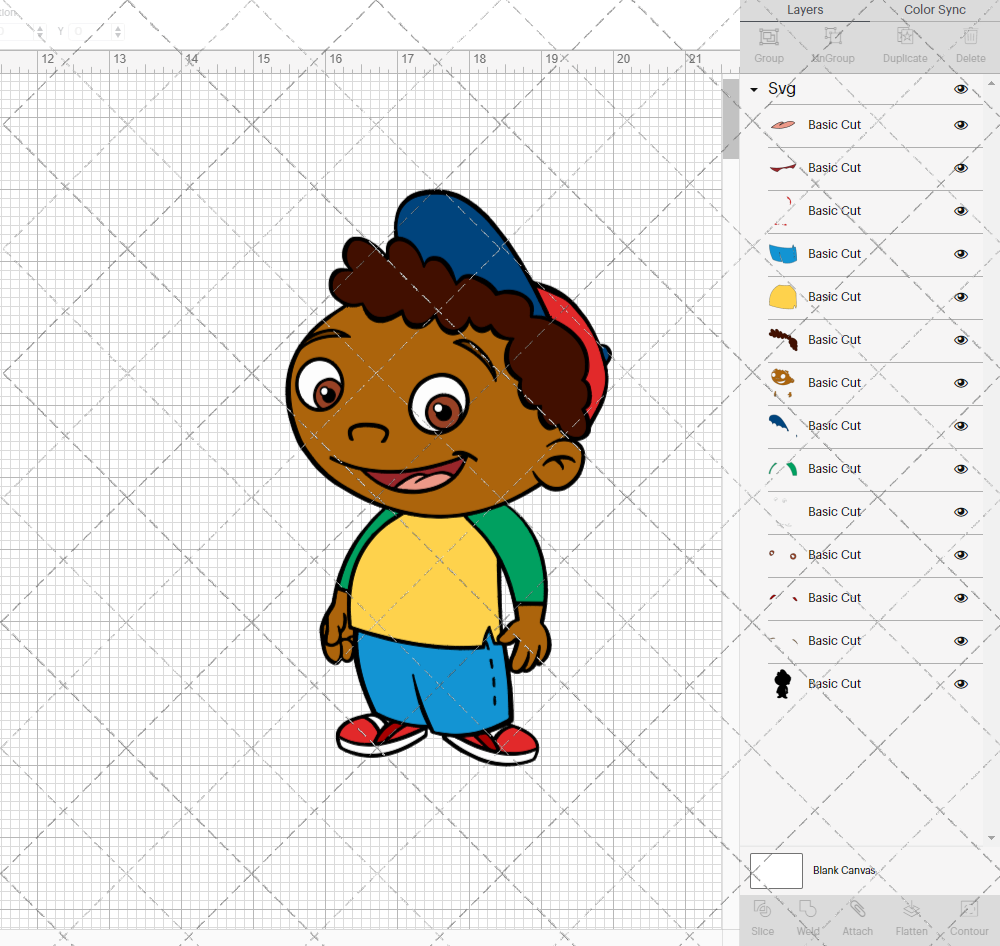Hide the pink lips Basic Cut layer
The image size is (1000, 946).
[x=960, y=125]
